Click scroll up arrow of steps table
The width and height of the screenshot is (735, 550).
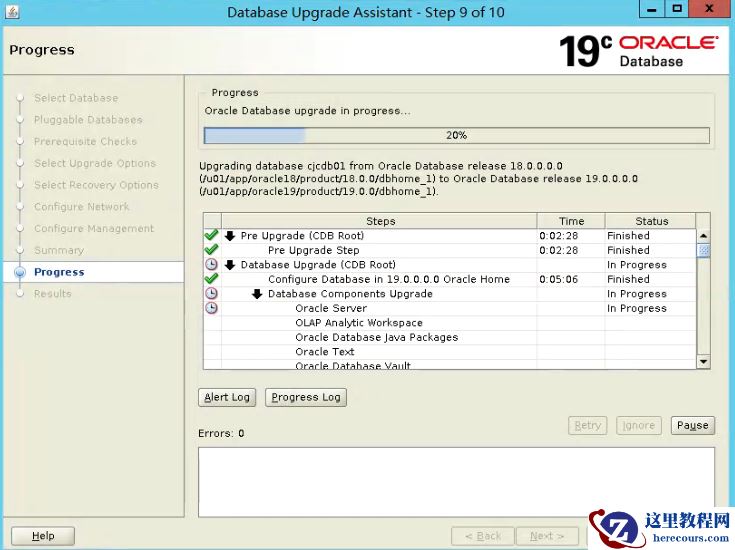[x=703, y=236]
